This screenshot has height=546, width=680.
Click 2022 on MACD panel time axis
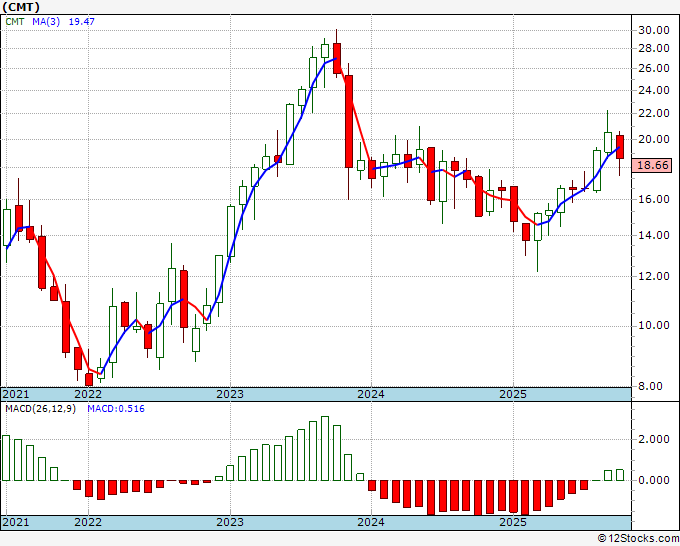point(88,522)
